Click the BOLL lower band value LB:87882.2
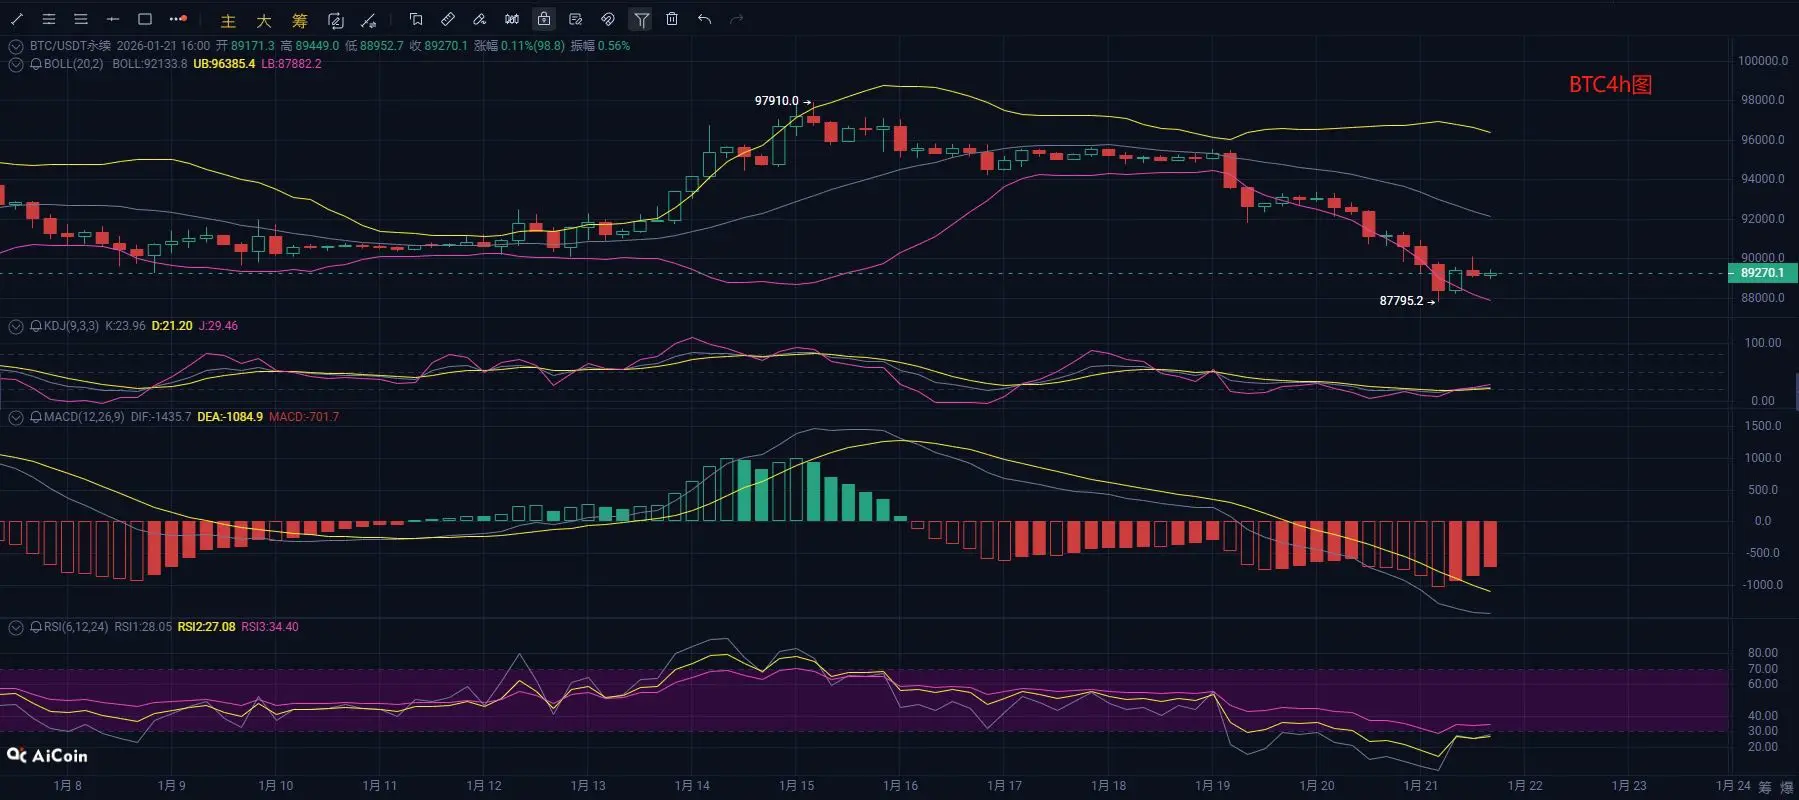Viewport: 1799px width, 800px height. pos(291,64)
